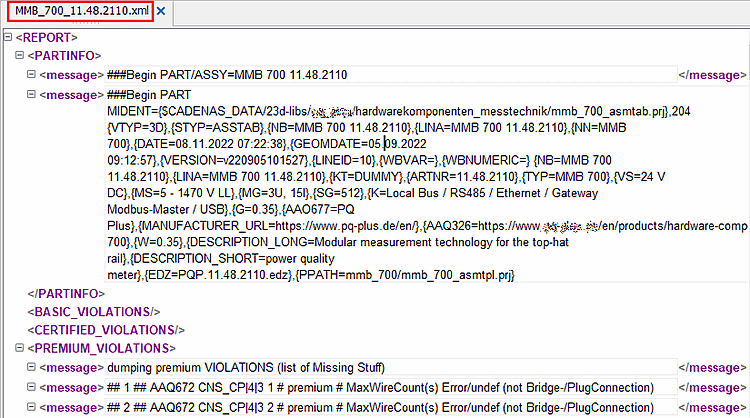
Task: Click inside the long MIDENT message text field
Action: (426, 185)
